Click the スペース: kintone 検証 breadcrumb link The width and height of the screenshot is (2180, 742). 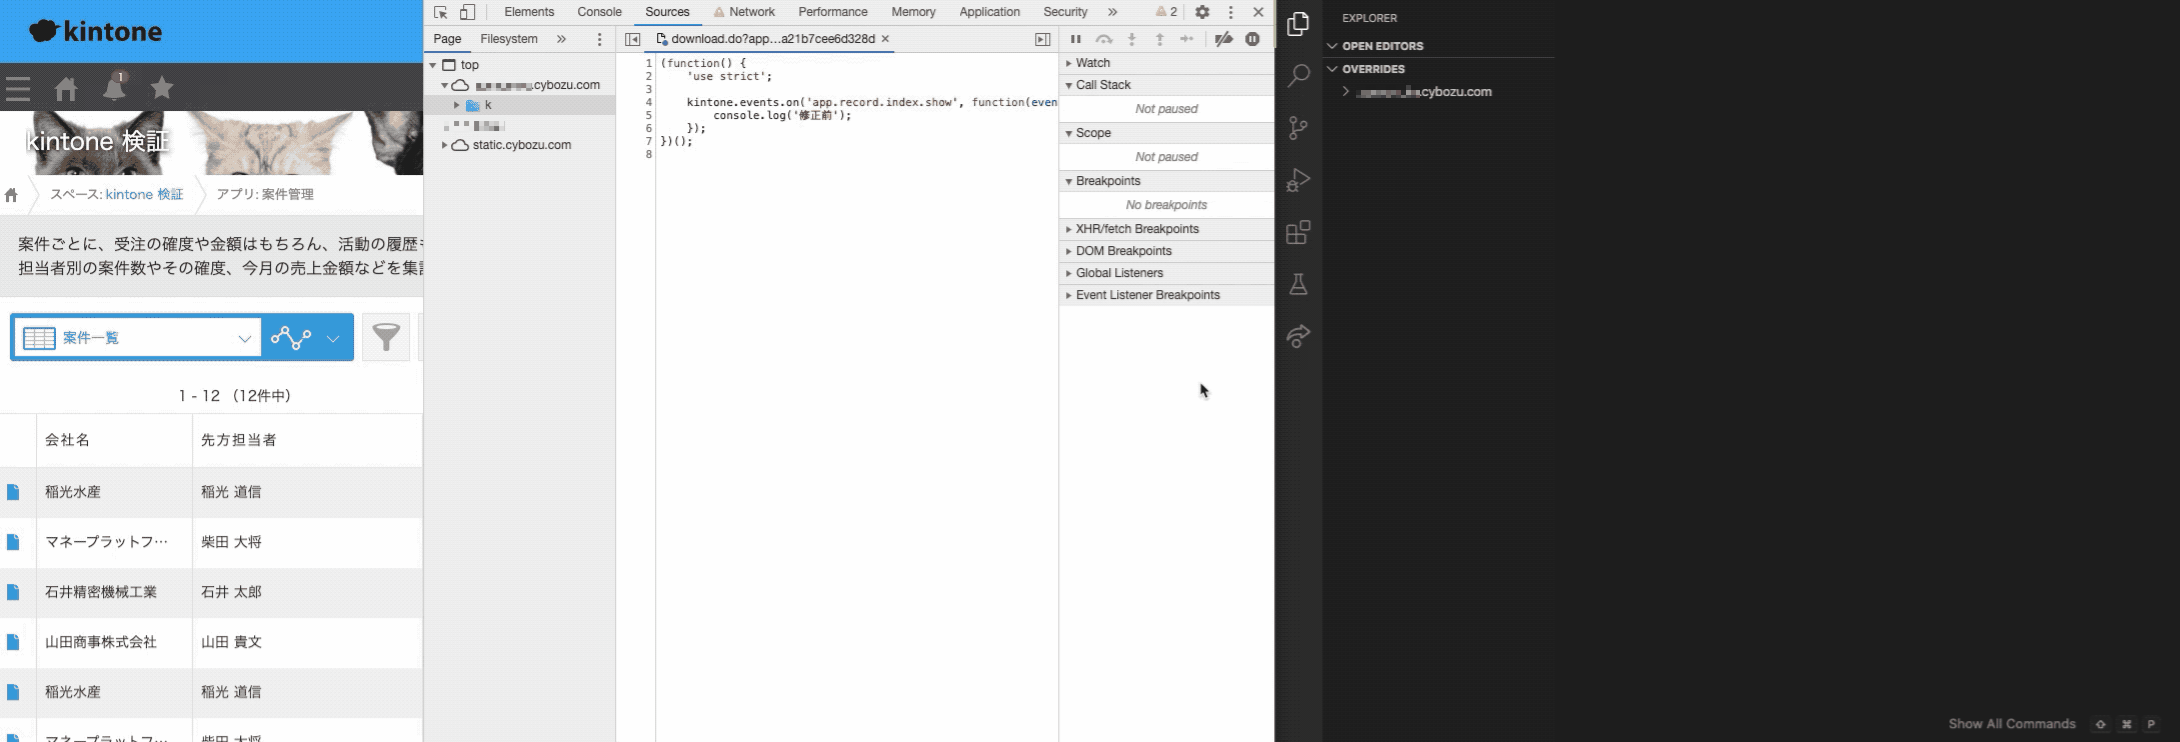(x=117, y=194)
